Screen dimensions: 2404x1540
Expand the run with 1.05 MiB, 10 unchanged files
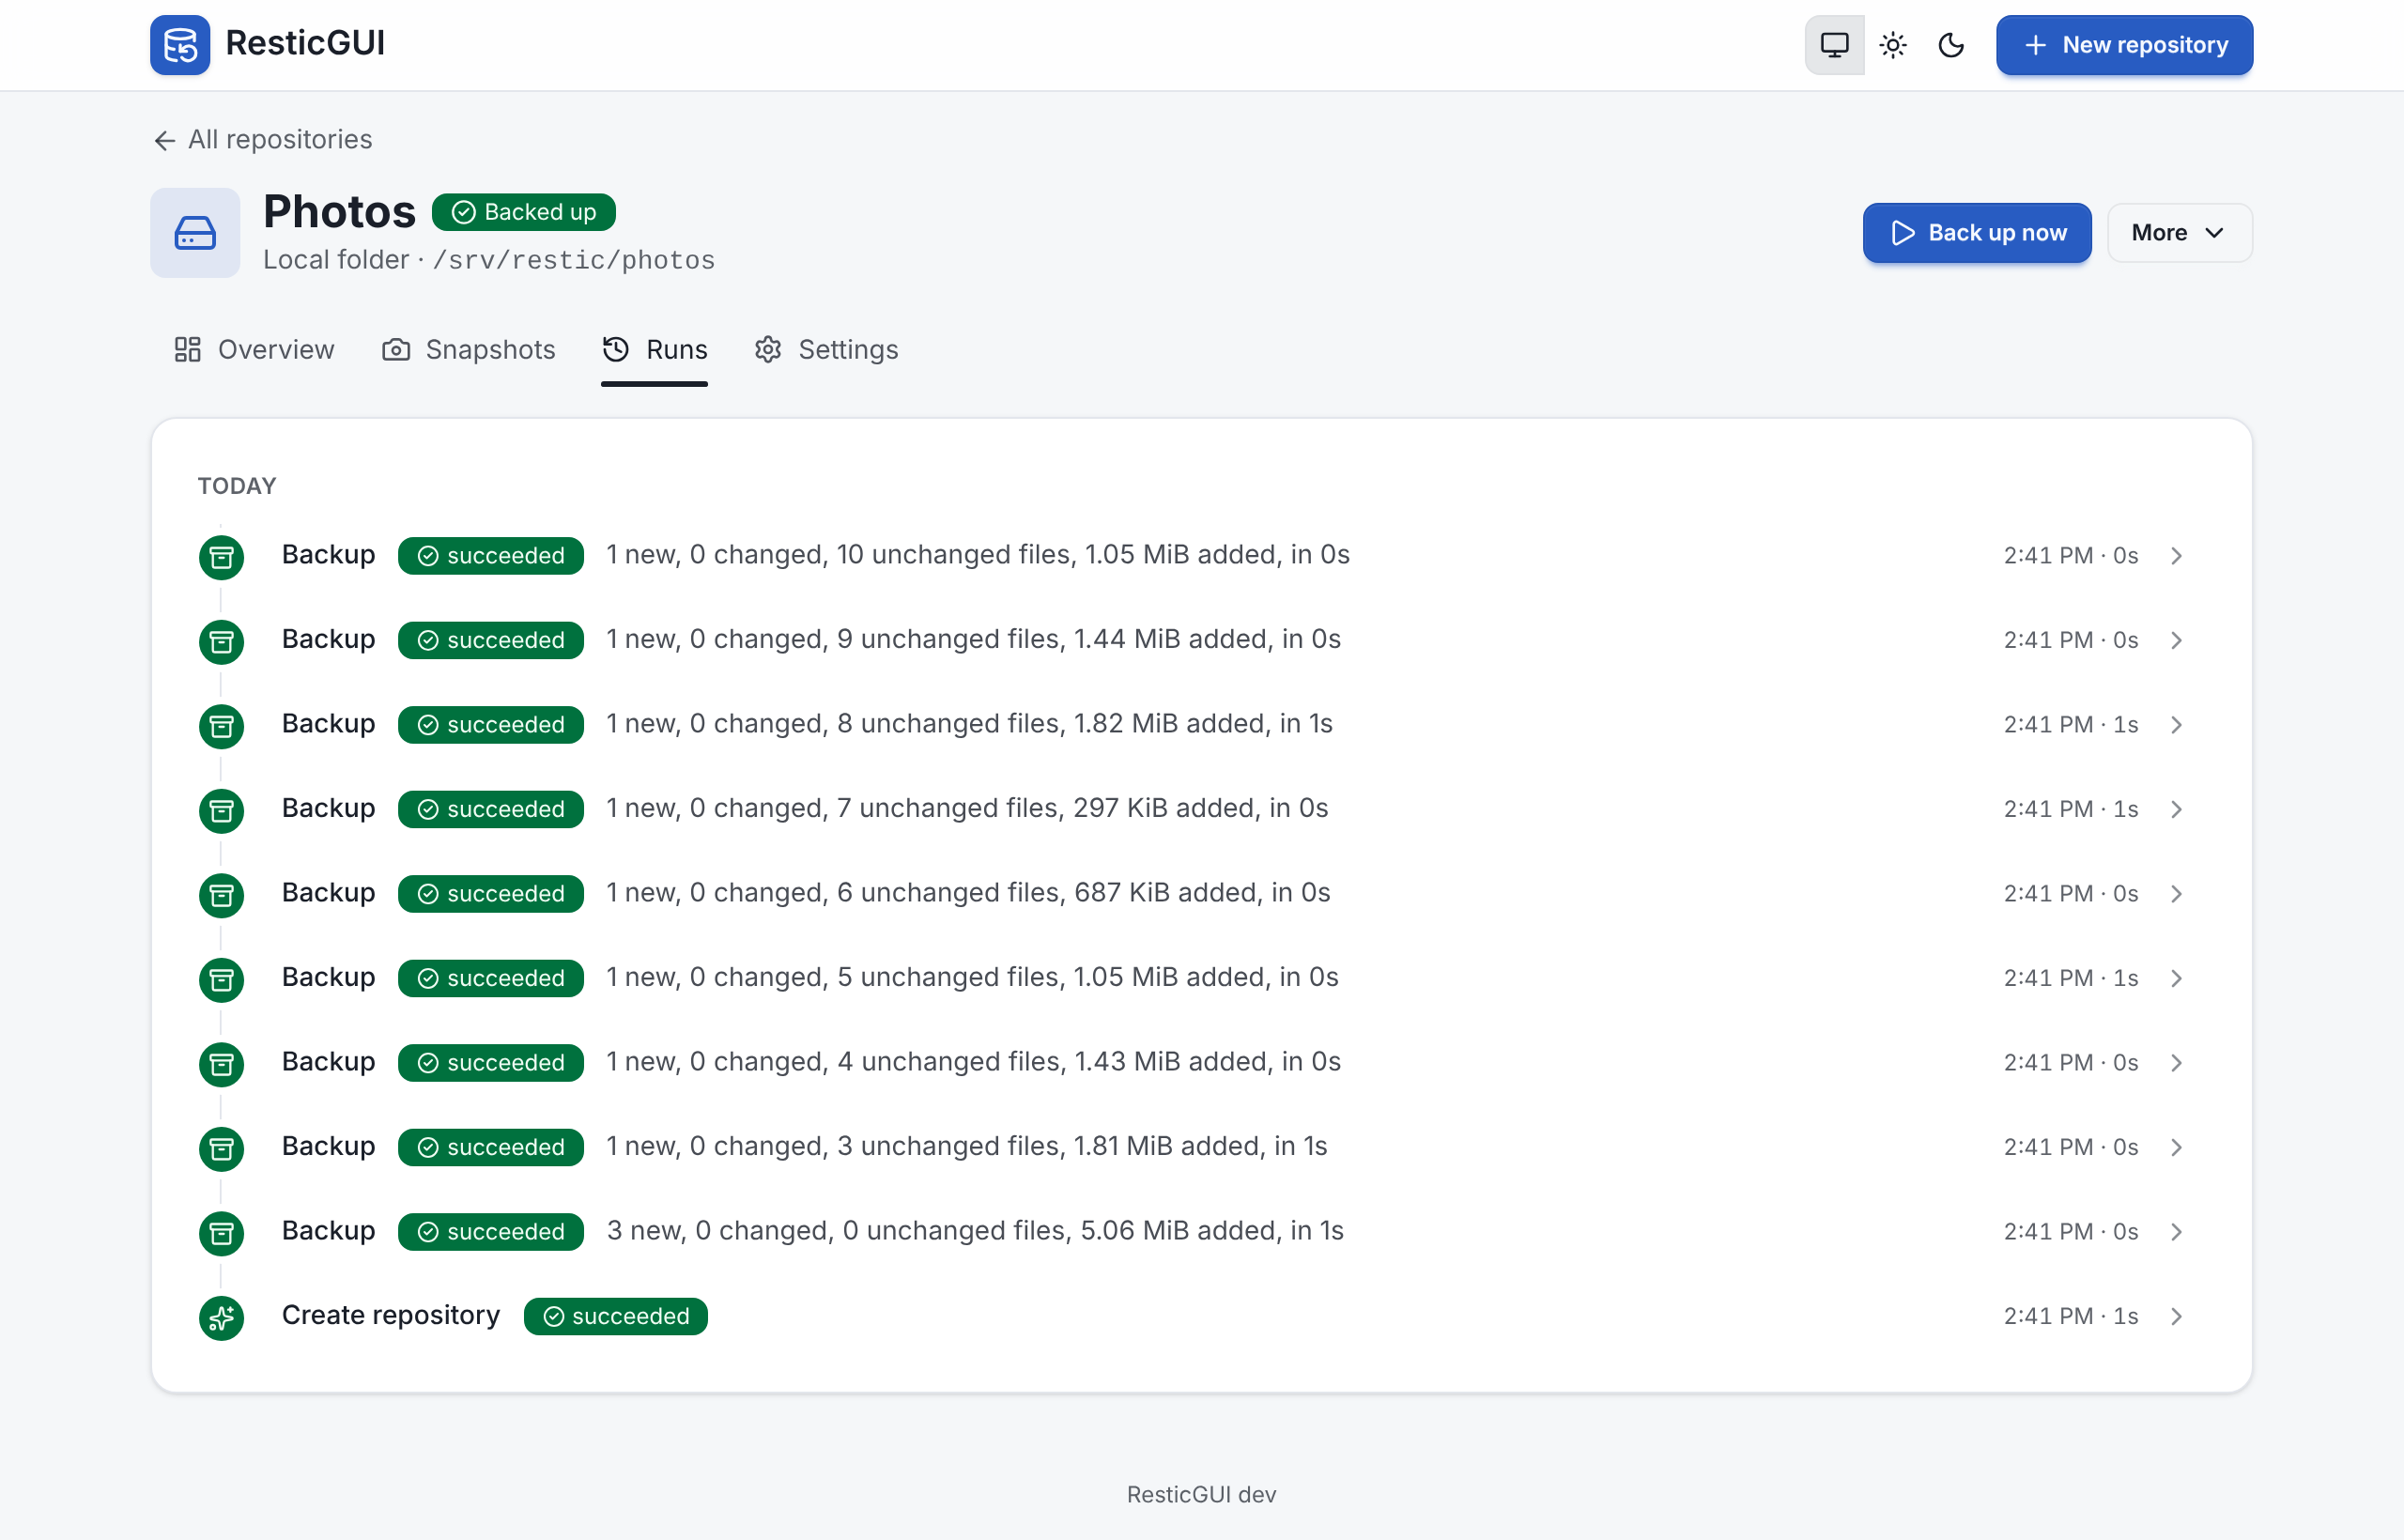(x=2176, y=556)
